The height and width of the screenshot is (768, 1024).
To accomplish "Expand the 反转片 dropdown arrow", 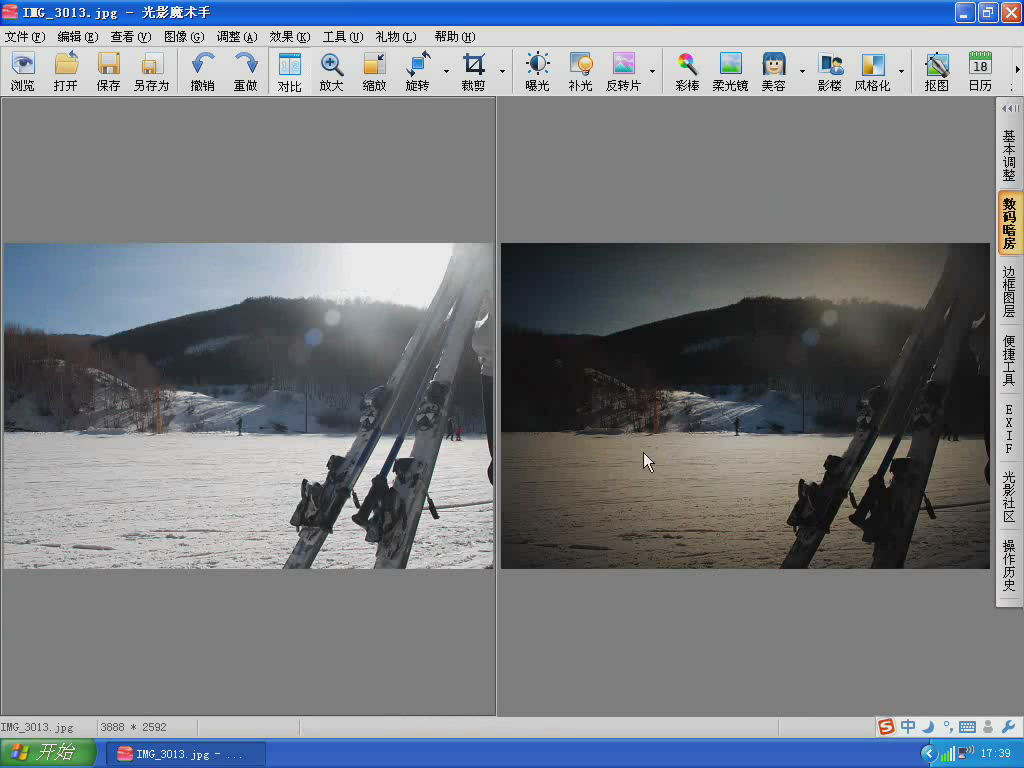I will coord(652,71).
